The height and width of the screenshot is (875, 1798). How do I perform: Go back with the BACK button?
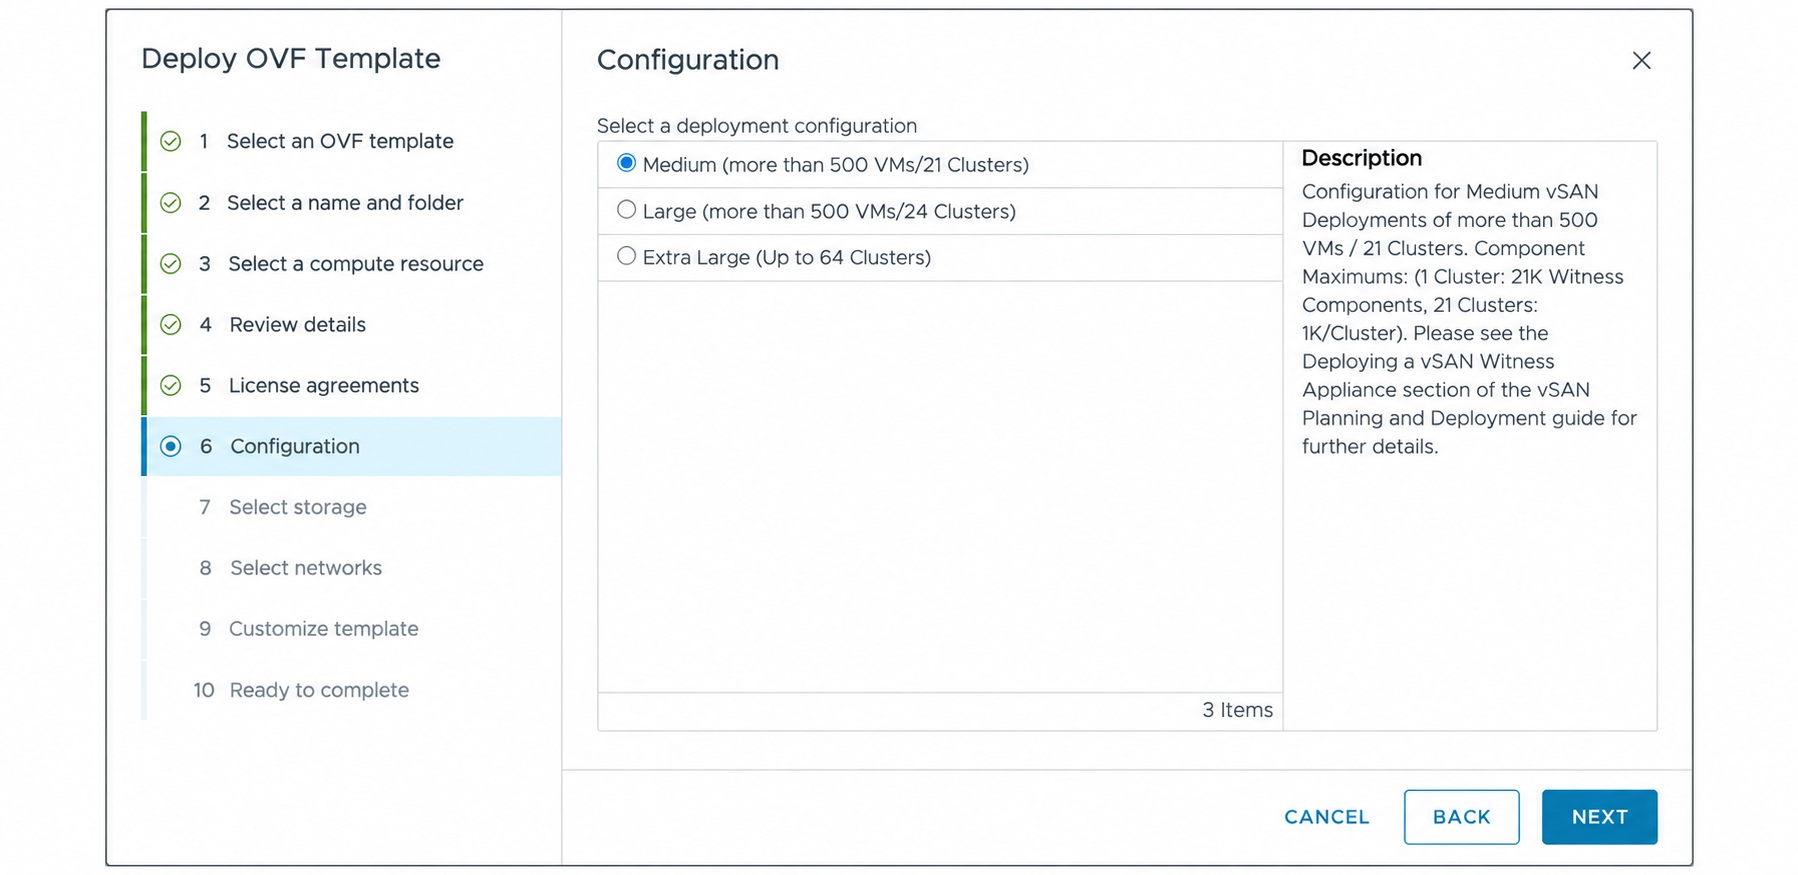pyautogui.click(x=1461, y=817)
